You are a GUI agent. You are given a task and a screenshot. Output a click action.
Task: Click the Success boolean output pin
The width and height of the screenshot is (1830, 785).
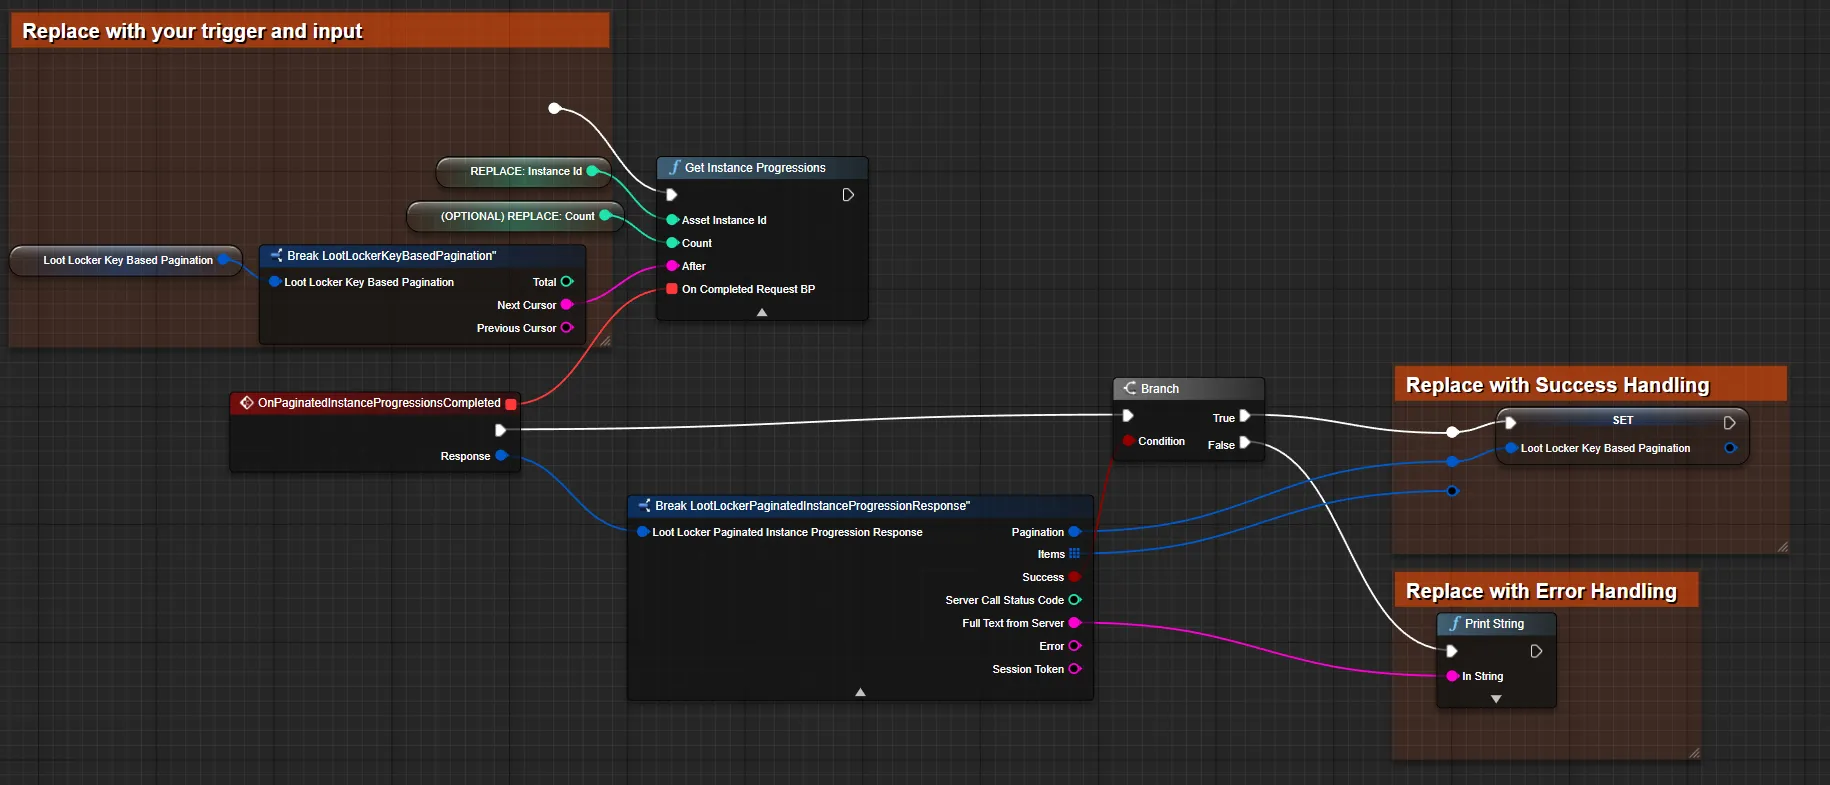1075,577
